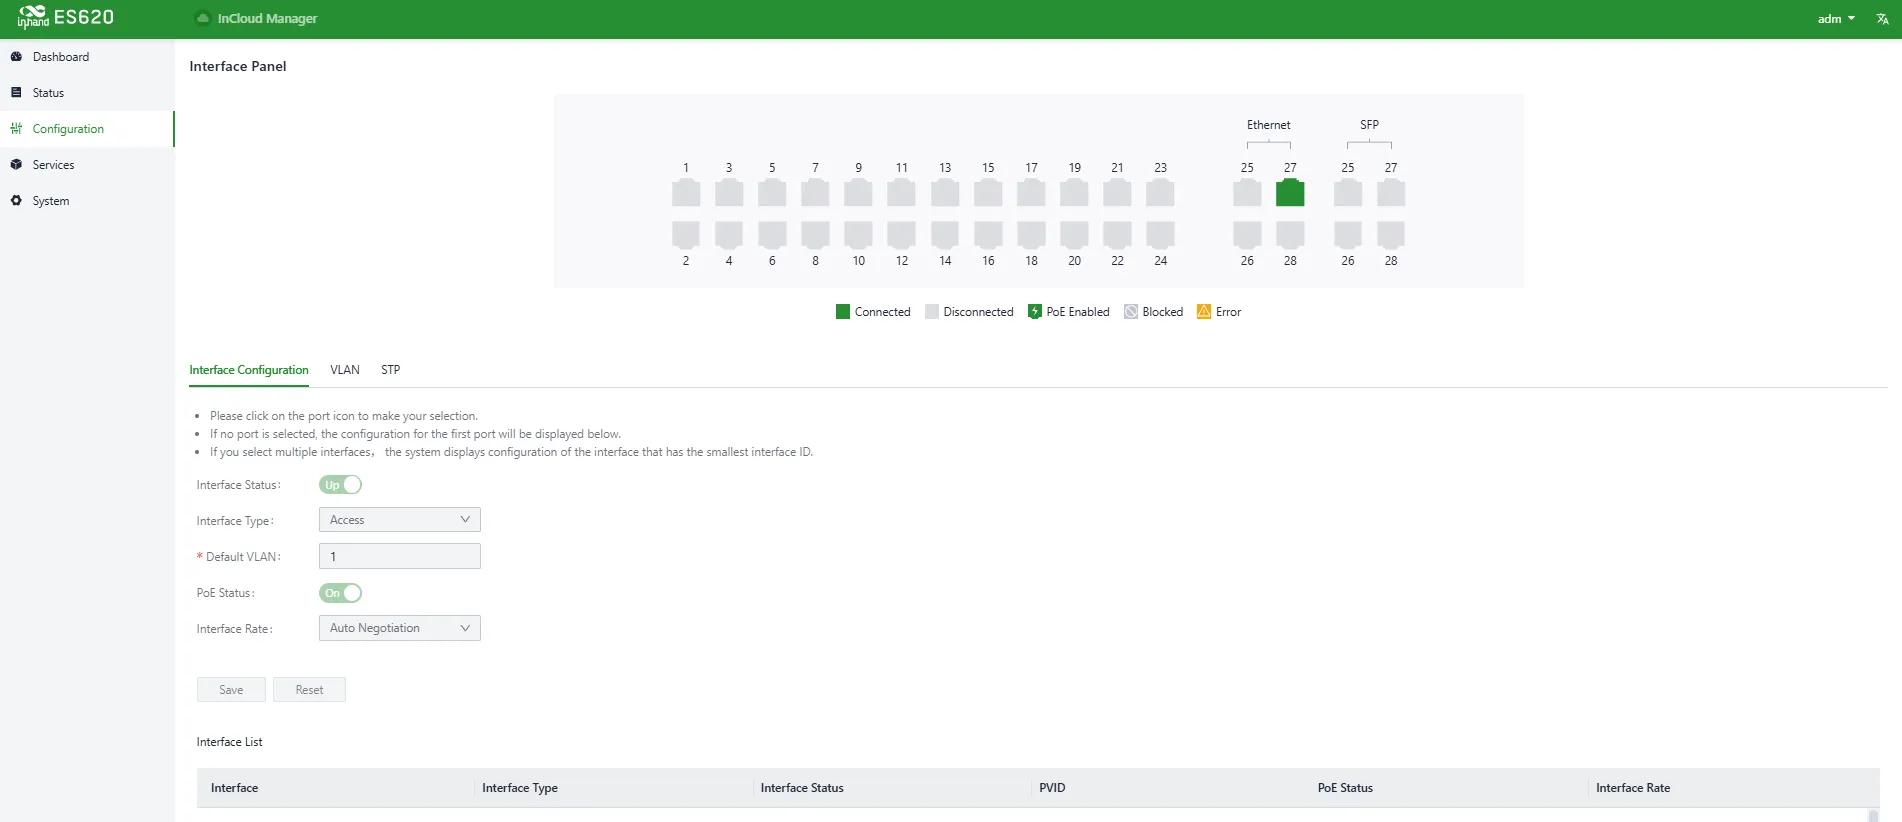This screenshot has width=1902, height=822.
Task: Select Ethernet port 27 (connected, green)
Action: [1290, 193]
